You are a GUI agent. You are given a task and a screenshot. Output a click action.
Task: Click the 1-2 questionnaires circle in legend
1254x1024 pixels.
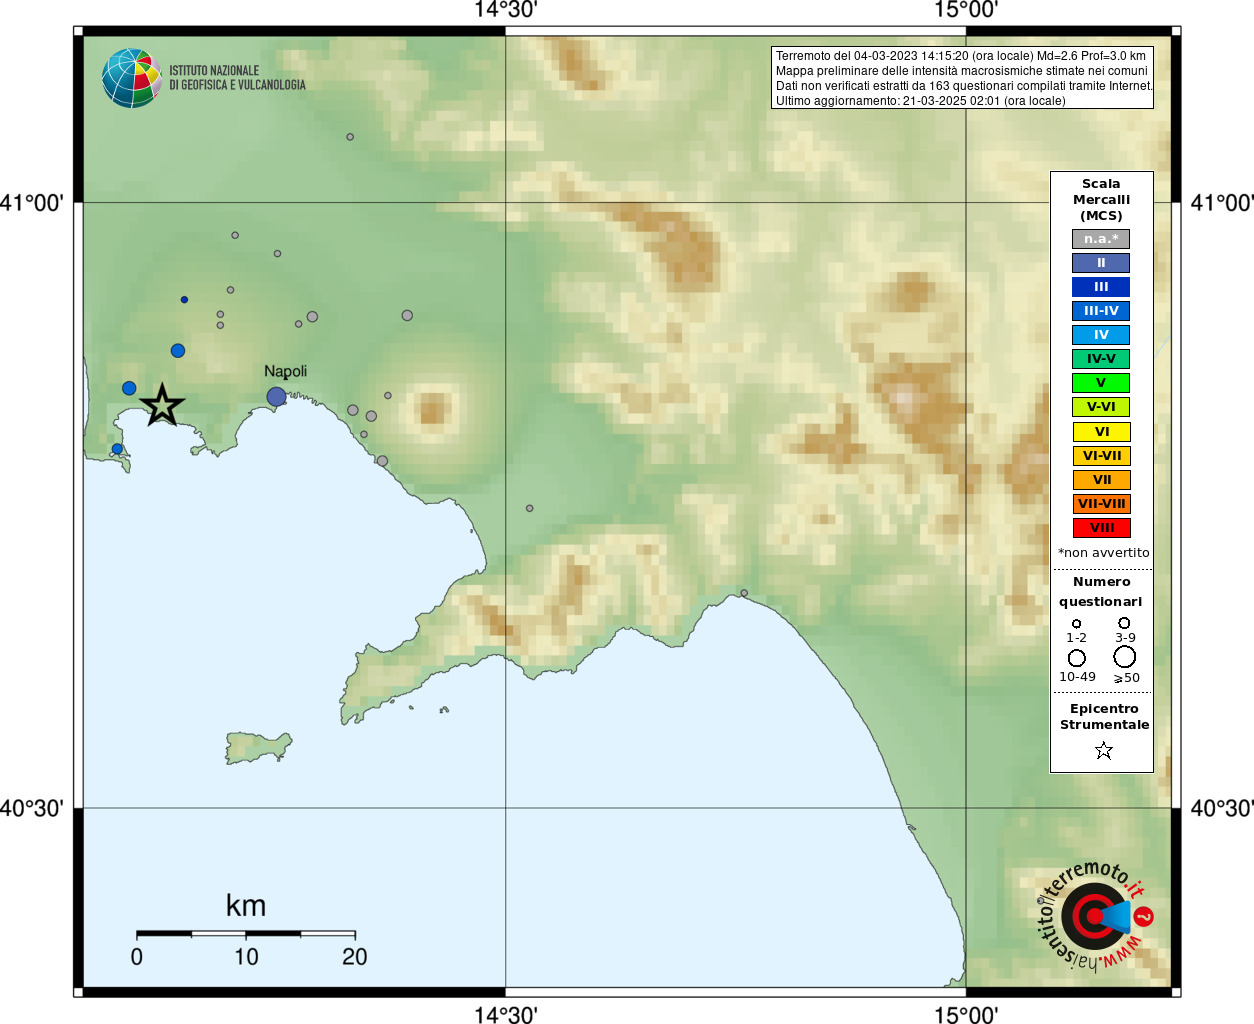click(1077, 624)
